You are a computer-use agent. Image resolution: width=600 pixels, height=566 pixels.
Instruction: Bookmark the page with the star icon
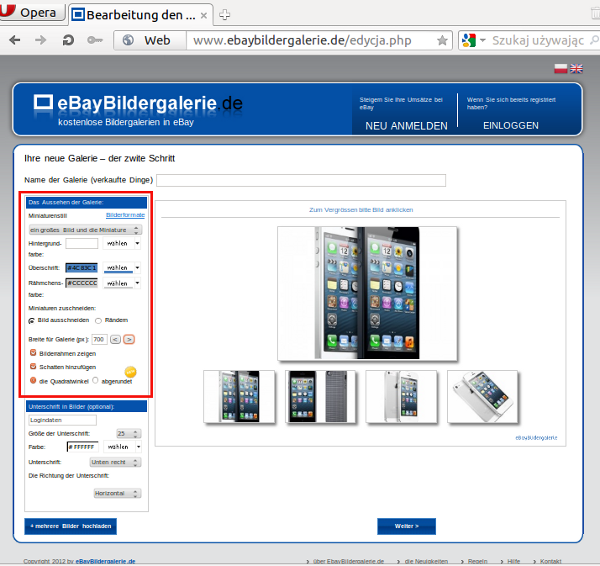coord(442,40)
